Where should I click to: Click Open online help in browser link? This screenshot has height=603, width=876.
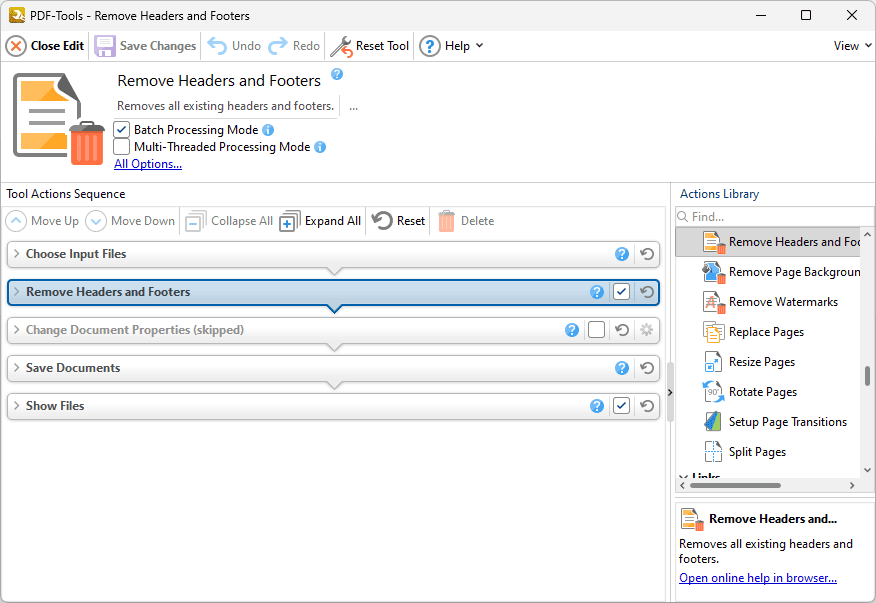758,578
